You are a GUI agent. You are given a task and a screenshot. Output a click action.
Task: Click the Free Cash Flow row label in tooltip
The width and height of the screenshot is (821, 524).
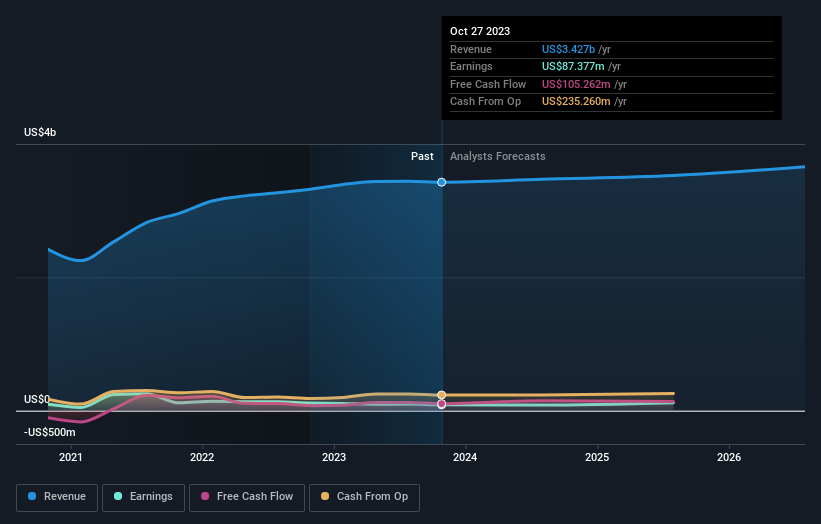click(x=488, y=84)
